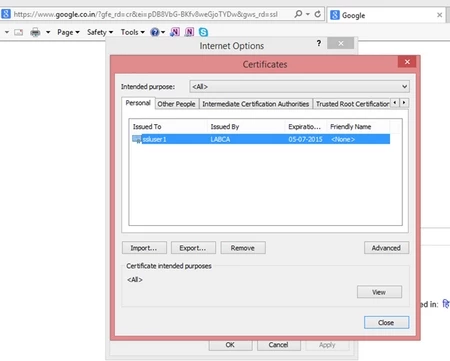
Task: Sort by the Friendly Name column header
Action: click(x=358, y=127)
